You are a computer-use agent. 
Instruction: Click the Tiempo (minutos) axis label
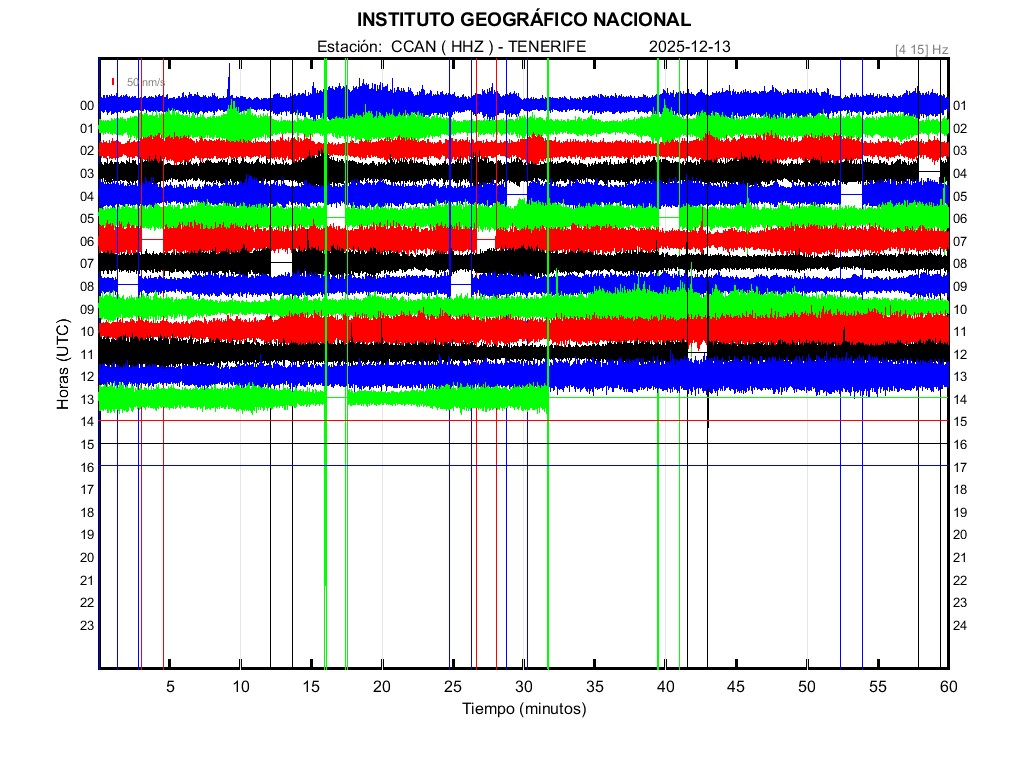coord(523,709)
